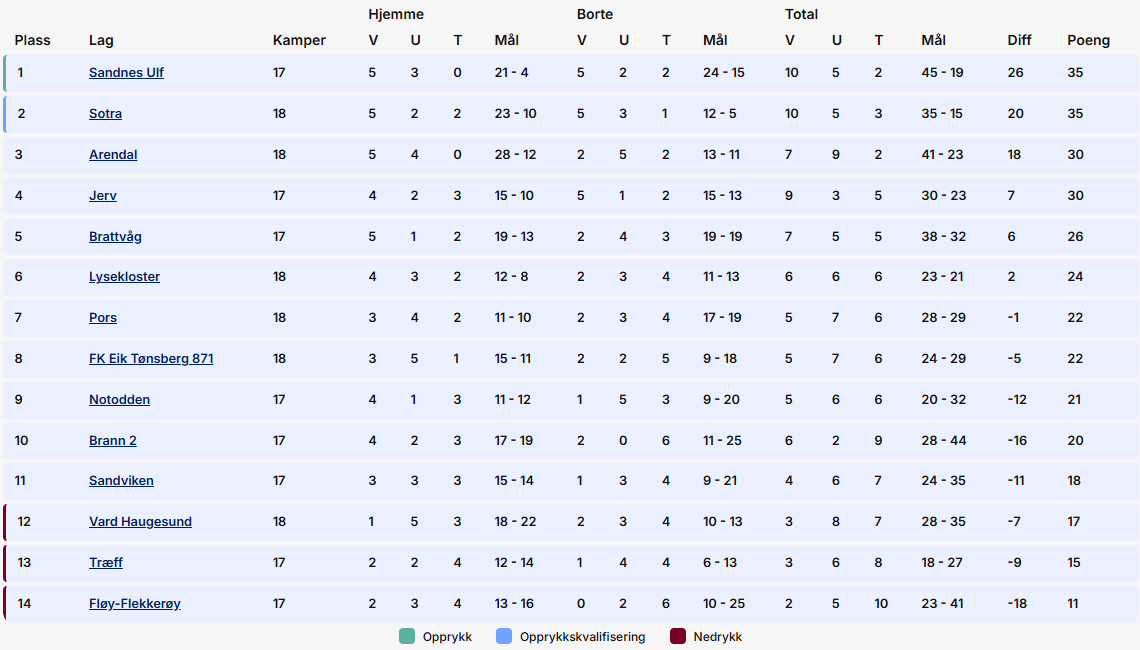1140x650 pixels.
Task: Go to Brattvåg team page
Action: (x=115, y=237)
